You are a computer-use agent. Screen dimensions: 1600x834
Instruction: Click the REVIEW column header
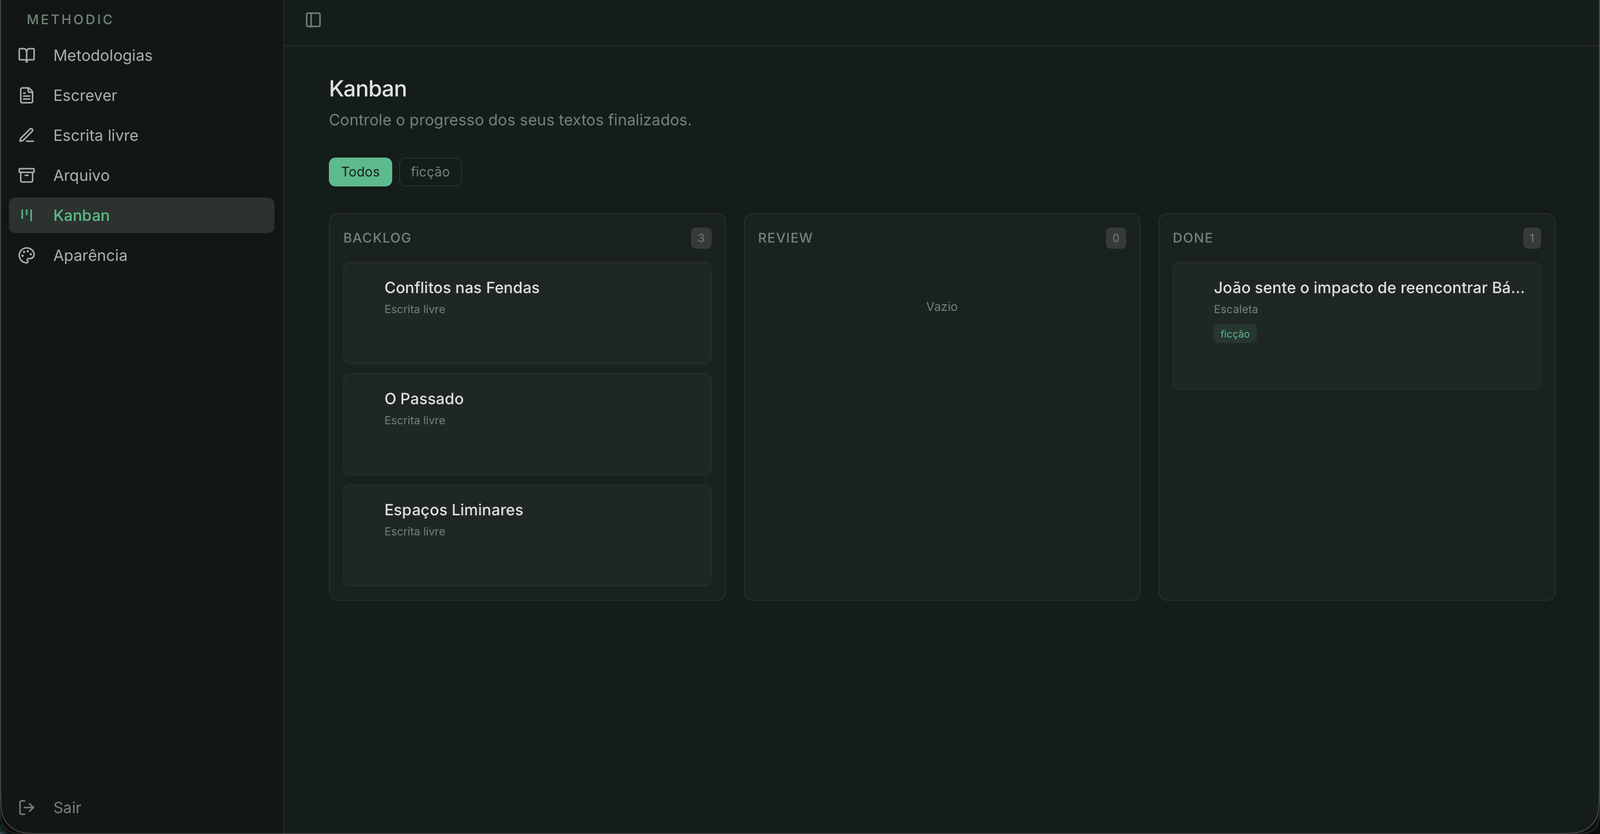(785, 238)
